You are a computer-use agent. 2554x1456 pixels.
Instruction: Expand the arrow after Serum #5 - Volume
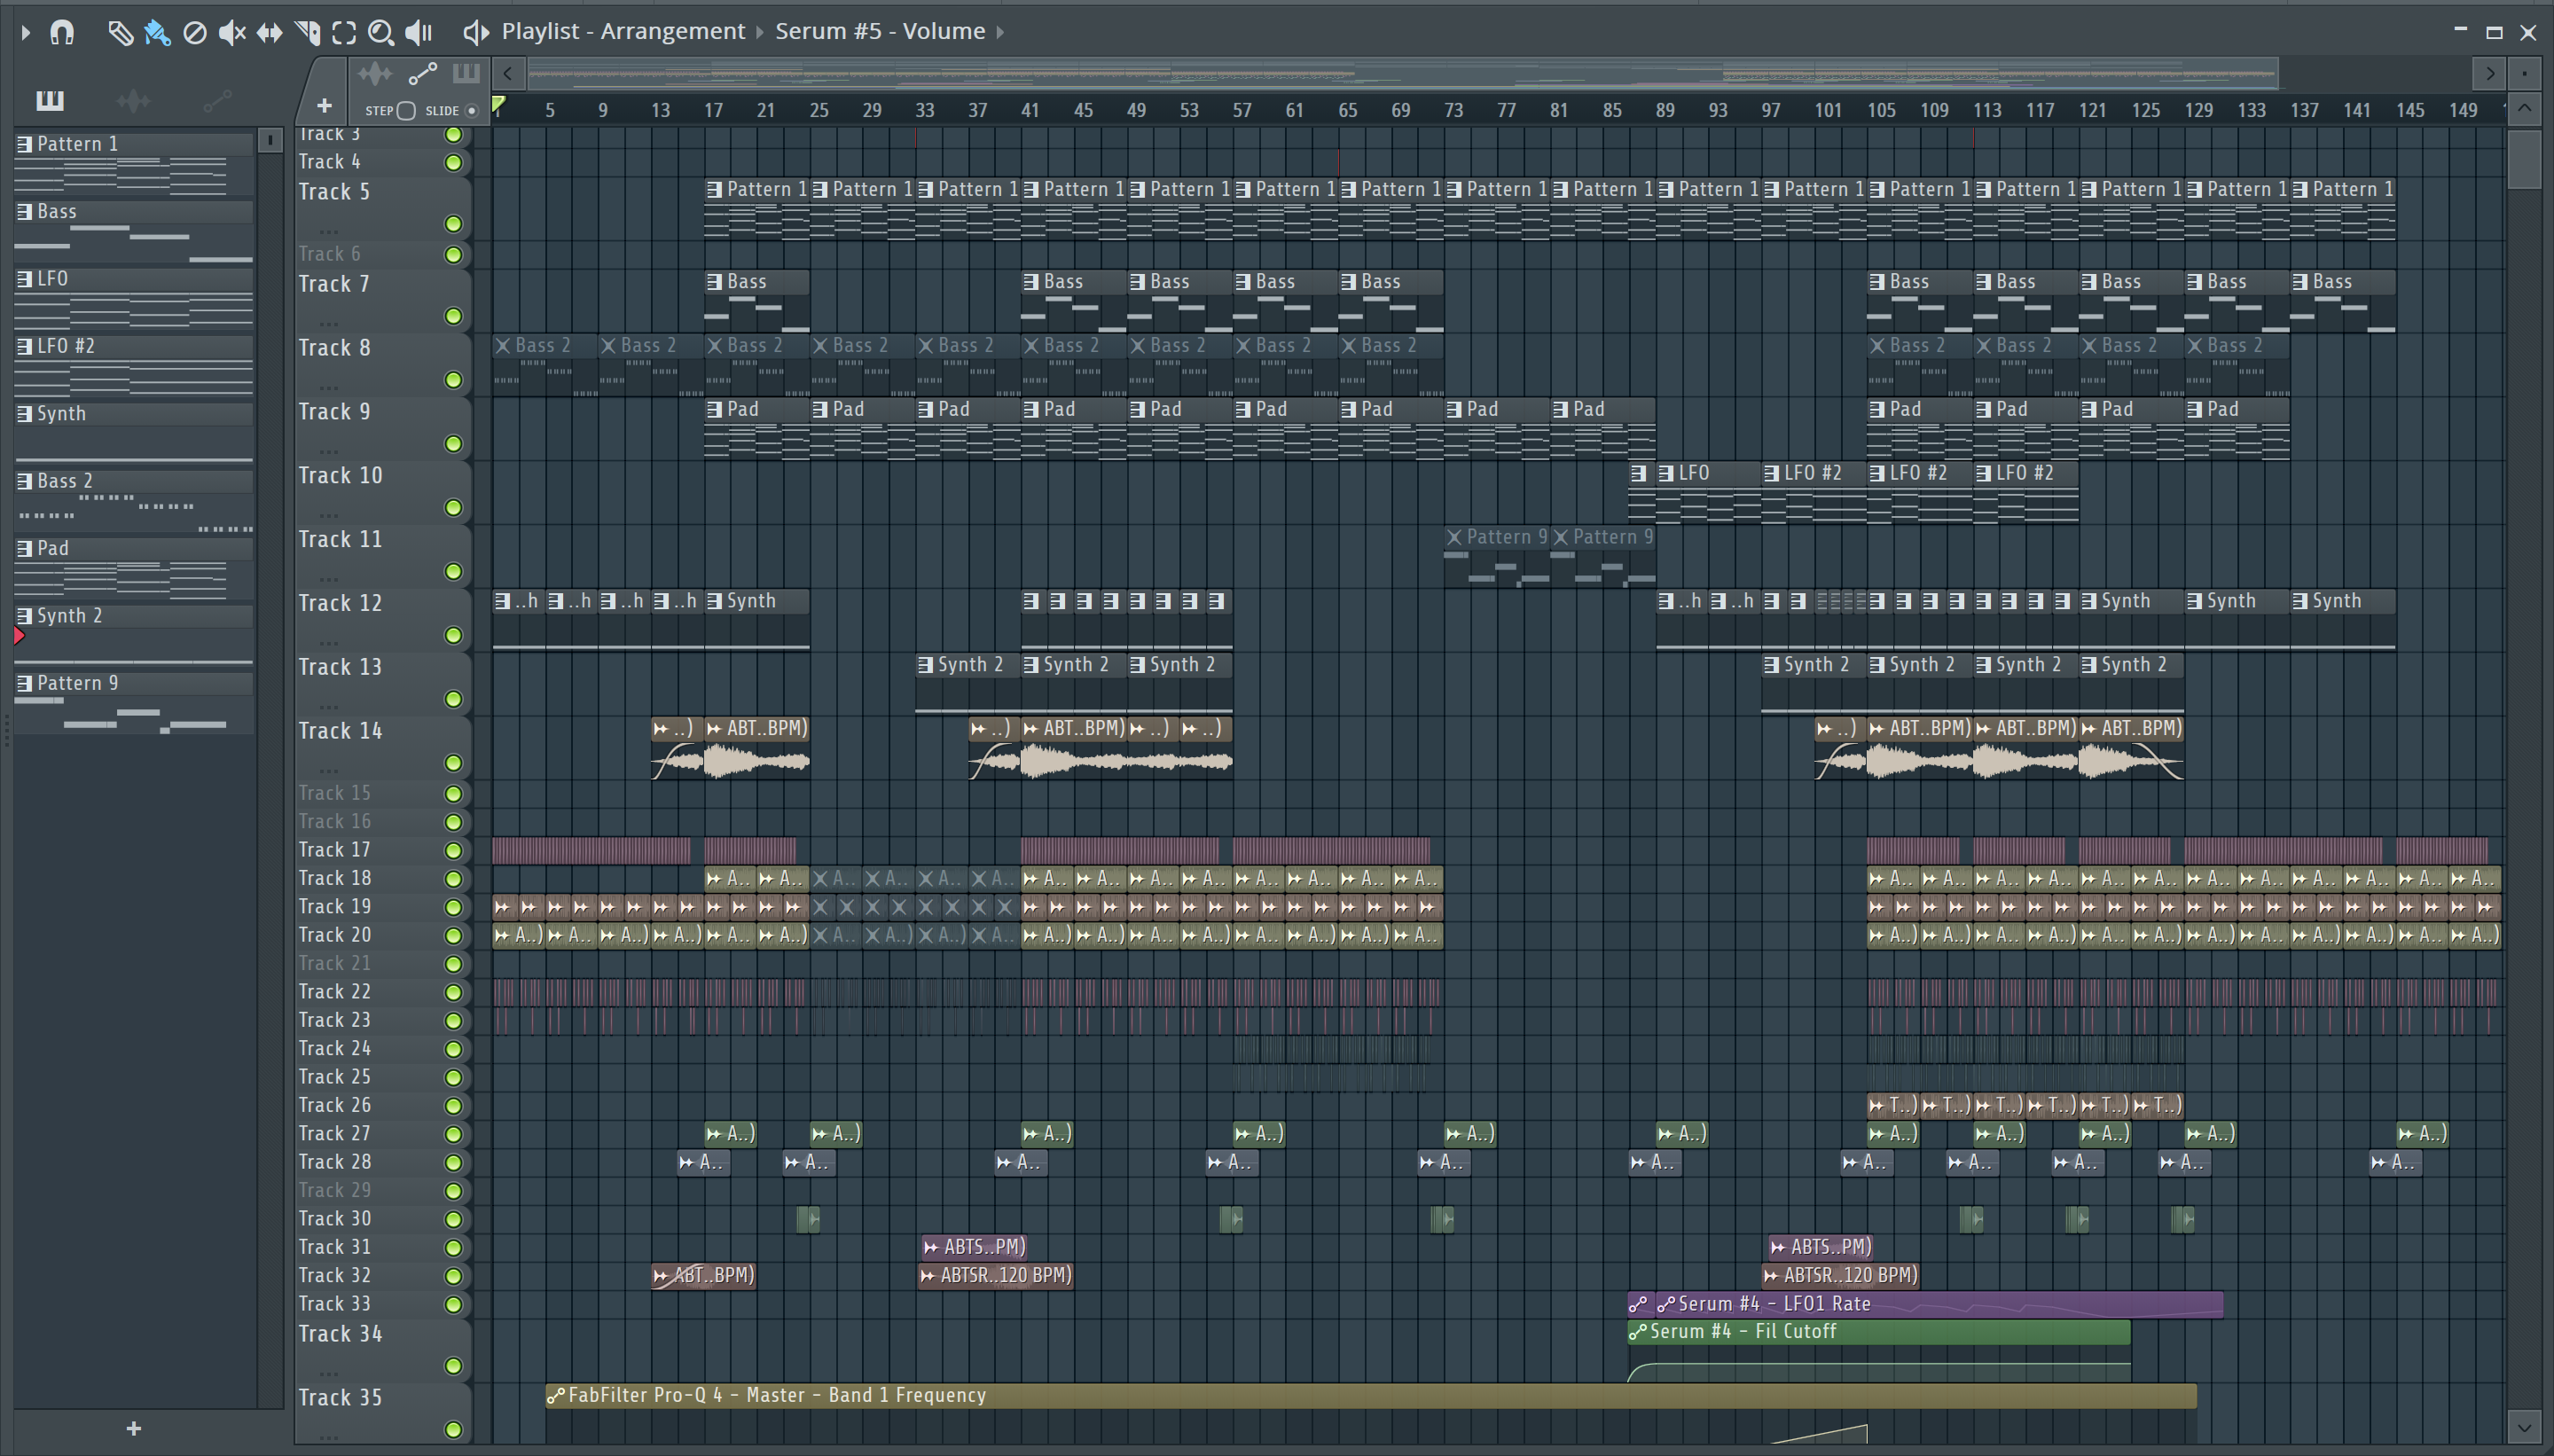(x=999, y=32)
